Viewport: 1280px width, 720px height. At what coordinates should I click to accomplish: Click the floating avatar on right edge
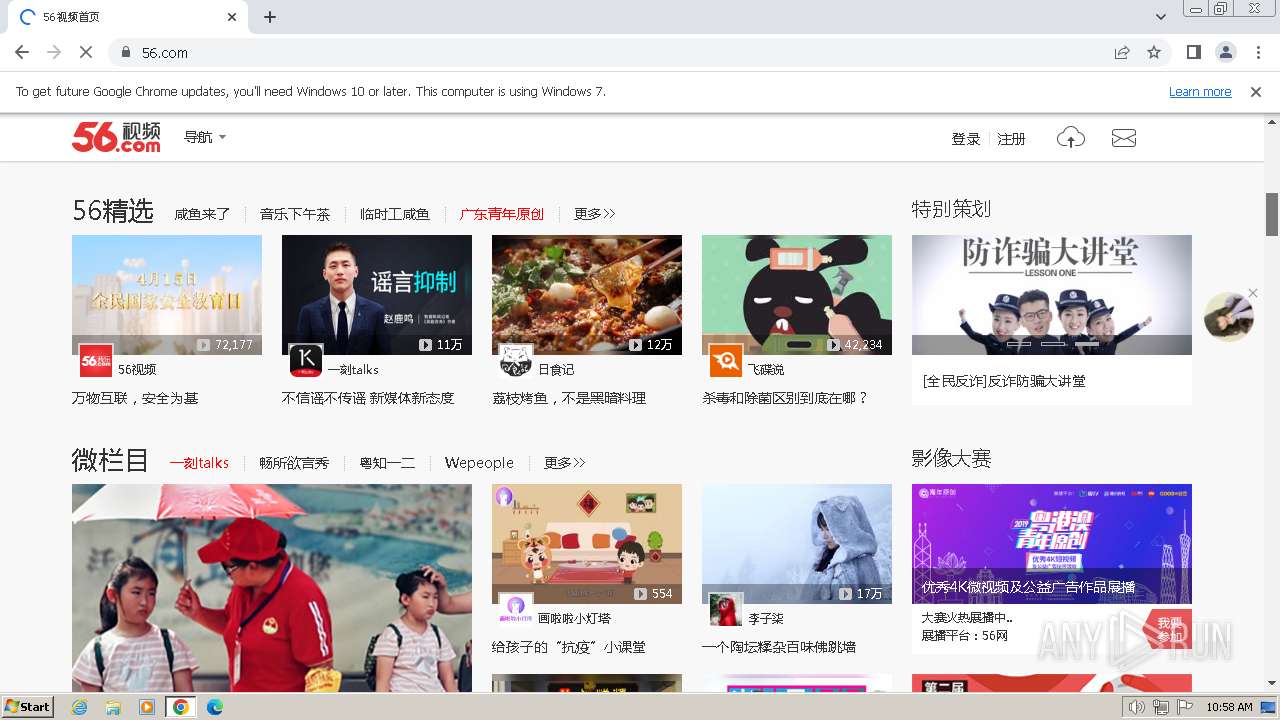point(1228,317)
